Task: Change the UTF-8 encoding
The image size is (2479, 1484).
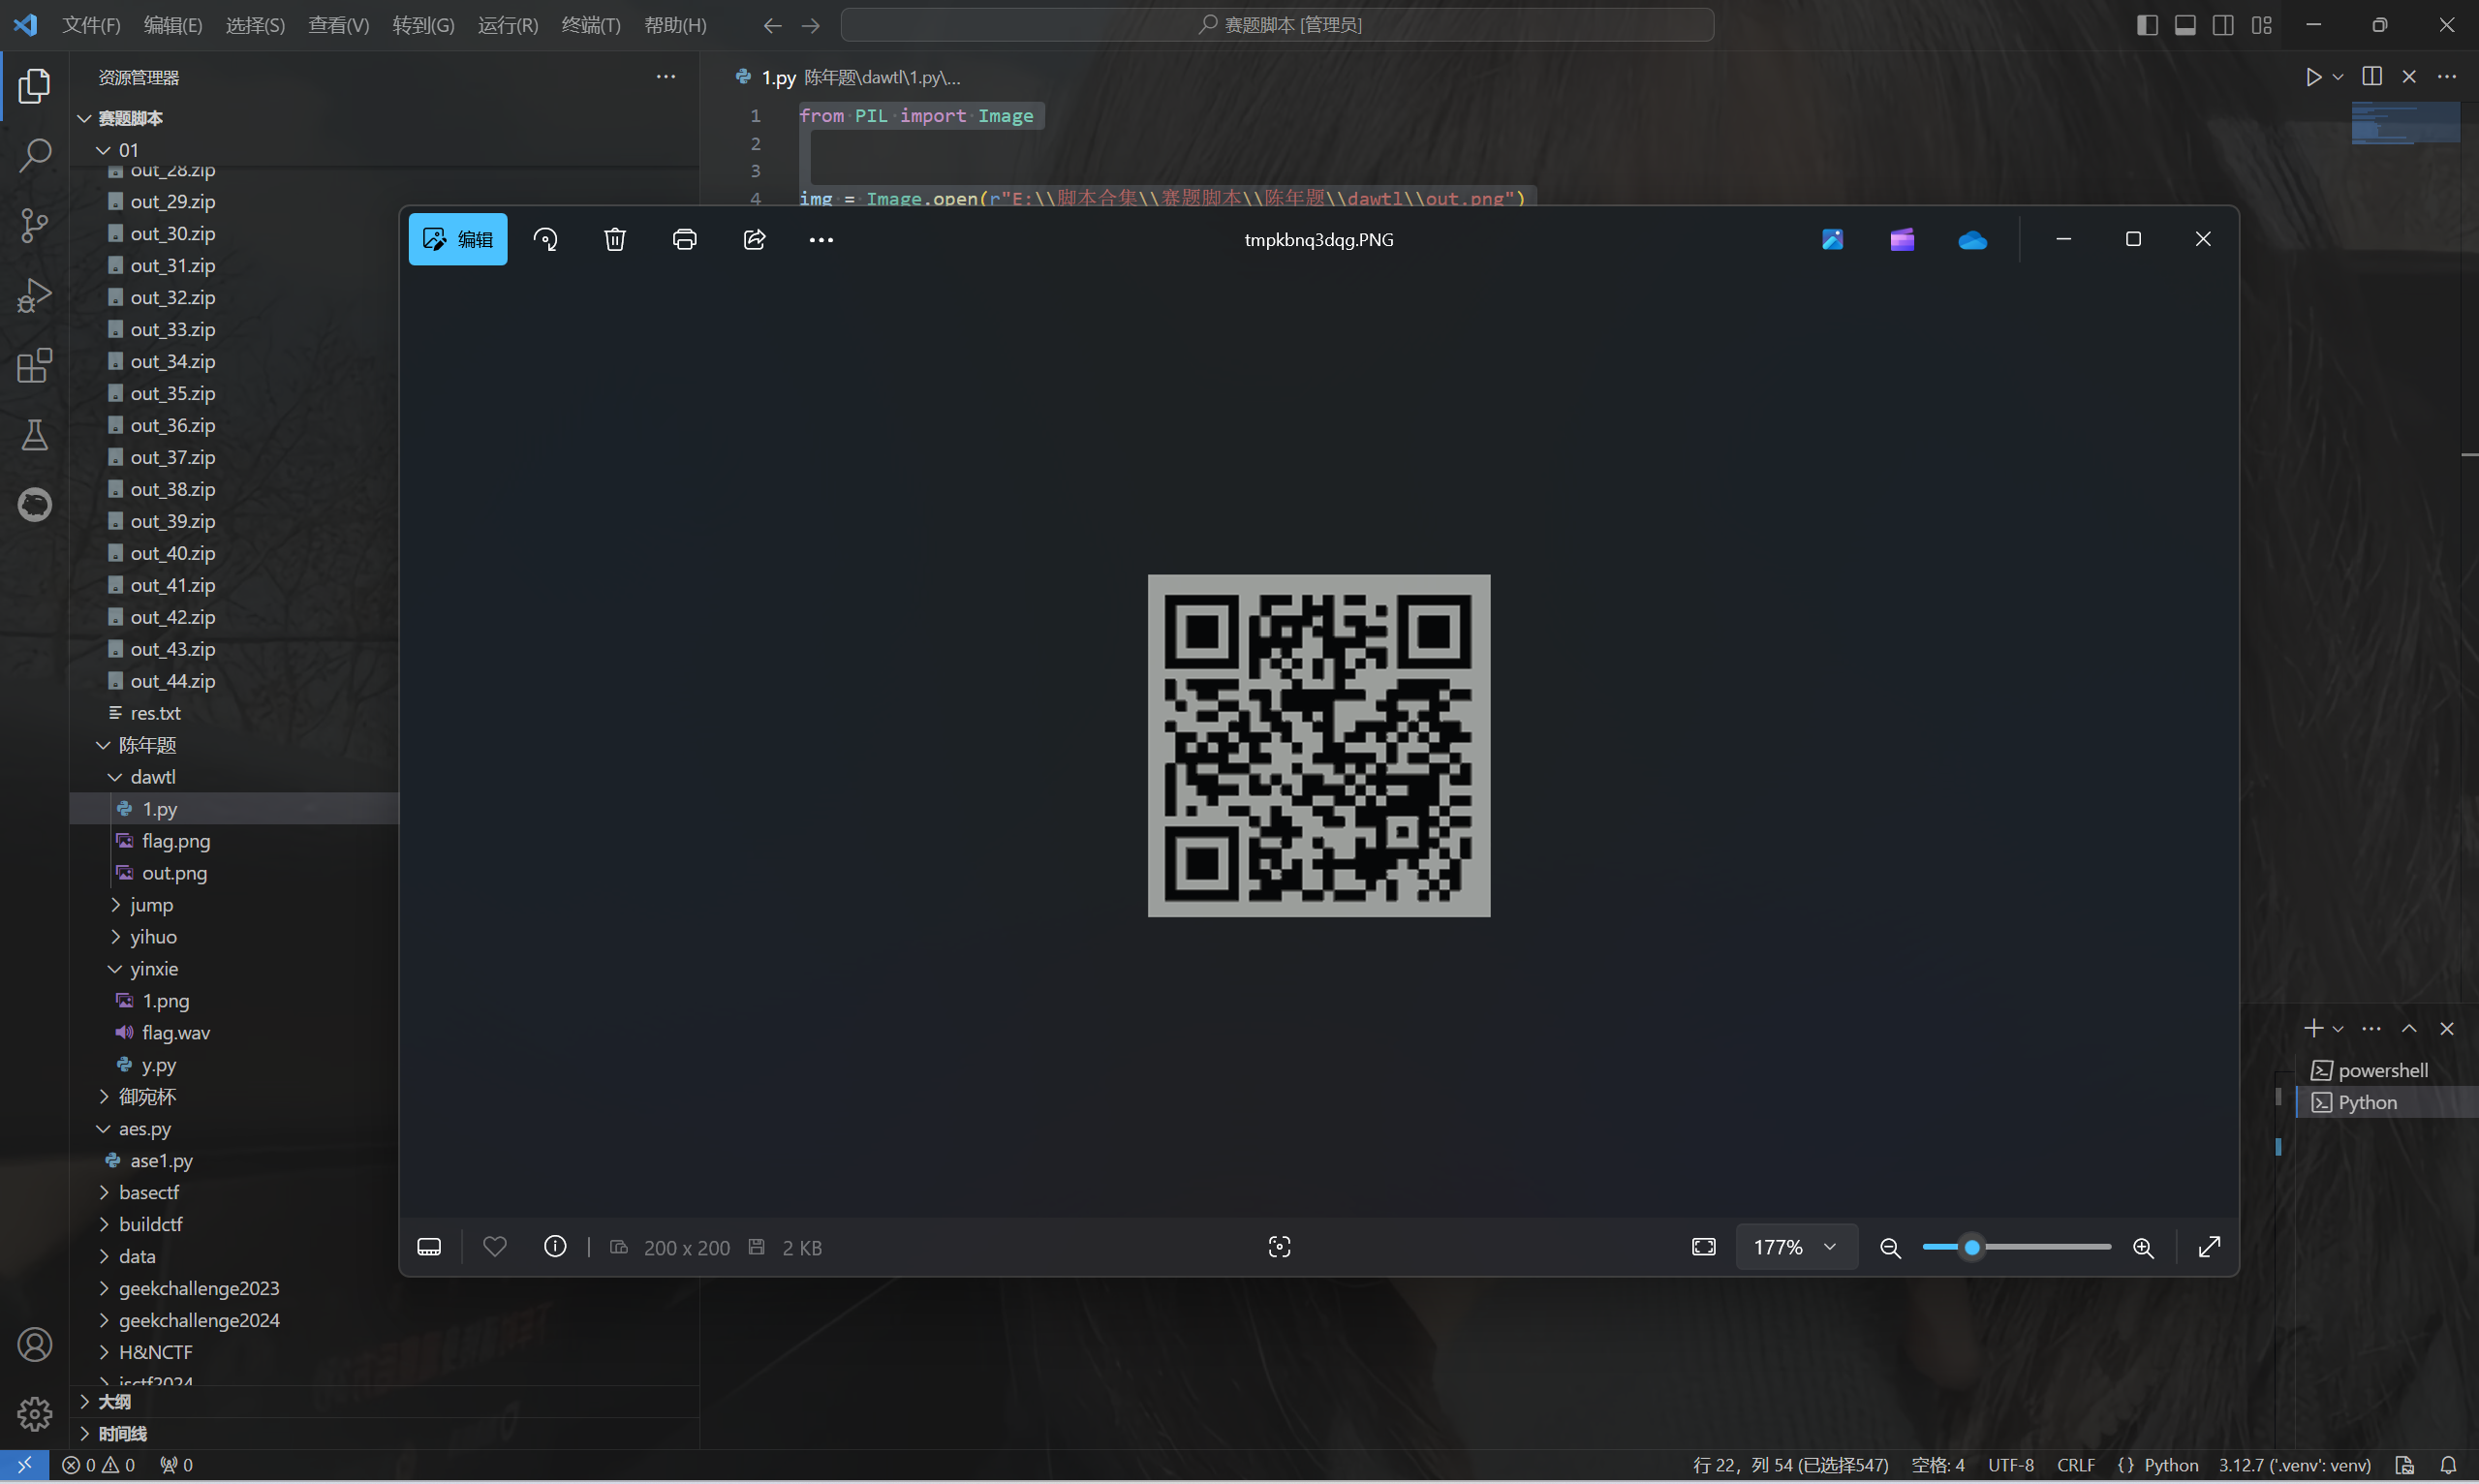Action: click(x=2011, y=1465)
